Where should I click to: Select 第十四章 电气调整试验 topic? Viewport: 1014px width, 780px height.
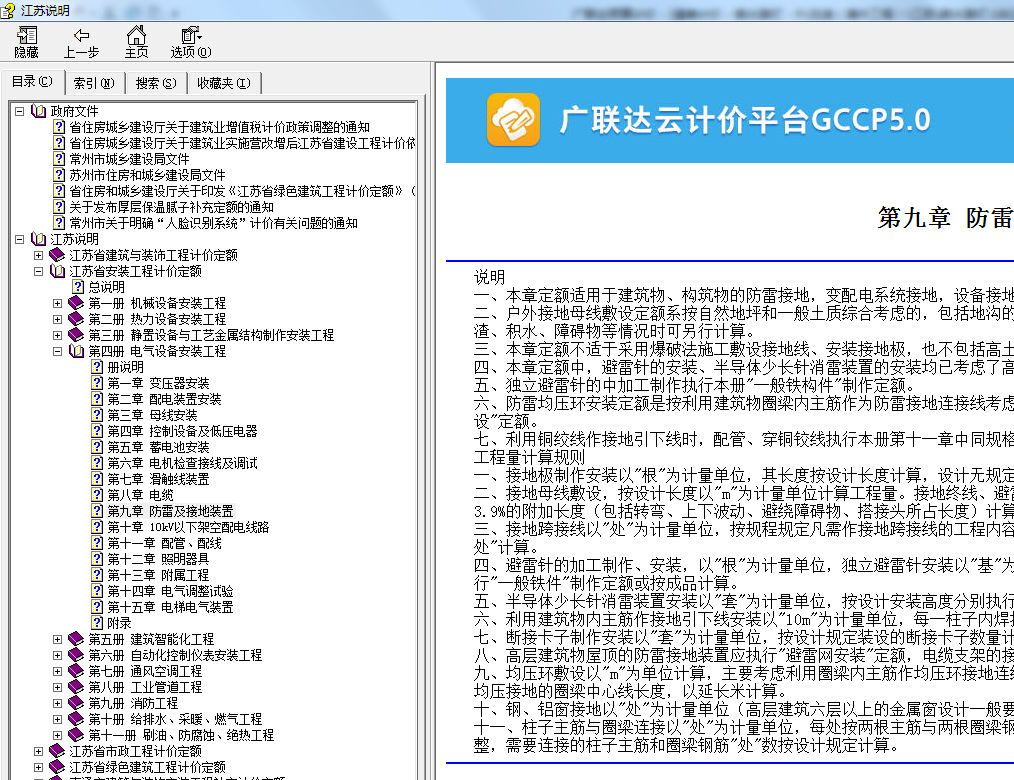coord(170,592)
